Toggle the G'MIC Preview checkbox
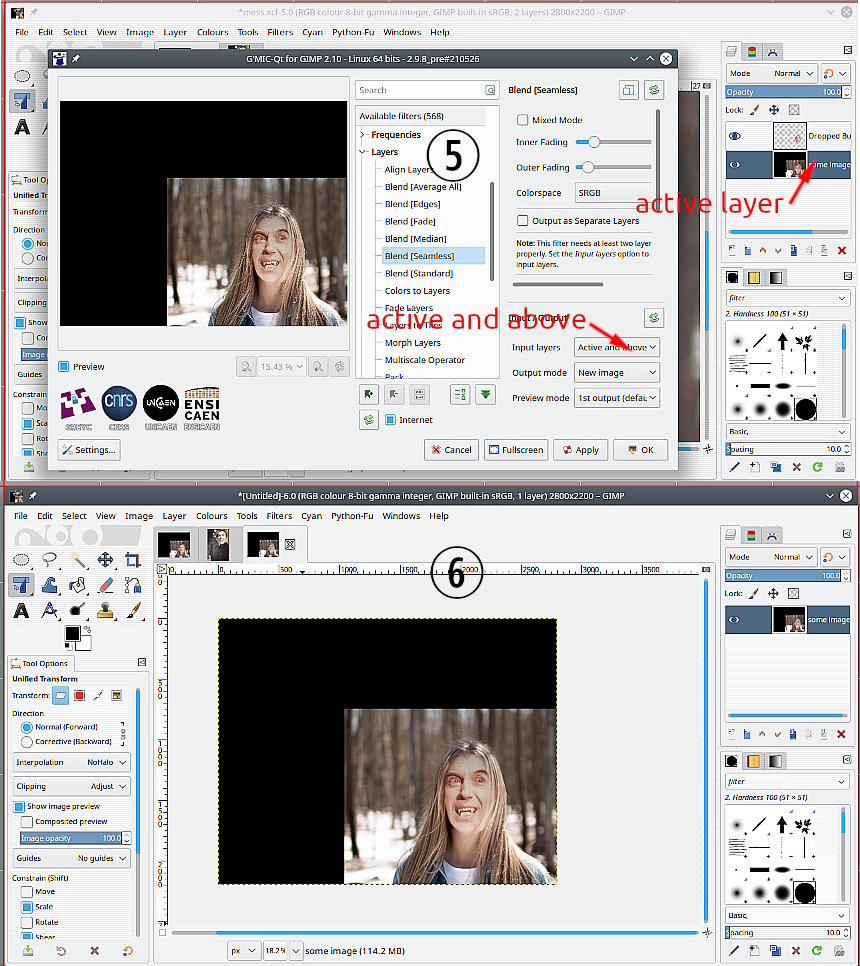This screenshot has height=966, width=860. point(63,367)
